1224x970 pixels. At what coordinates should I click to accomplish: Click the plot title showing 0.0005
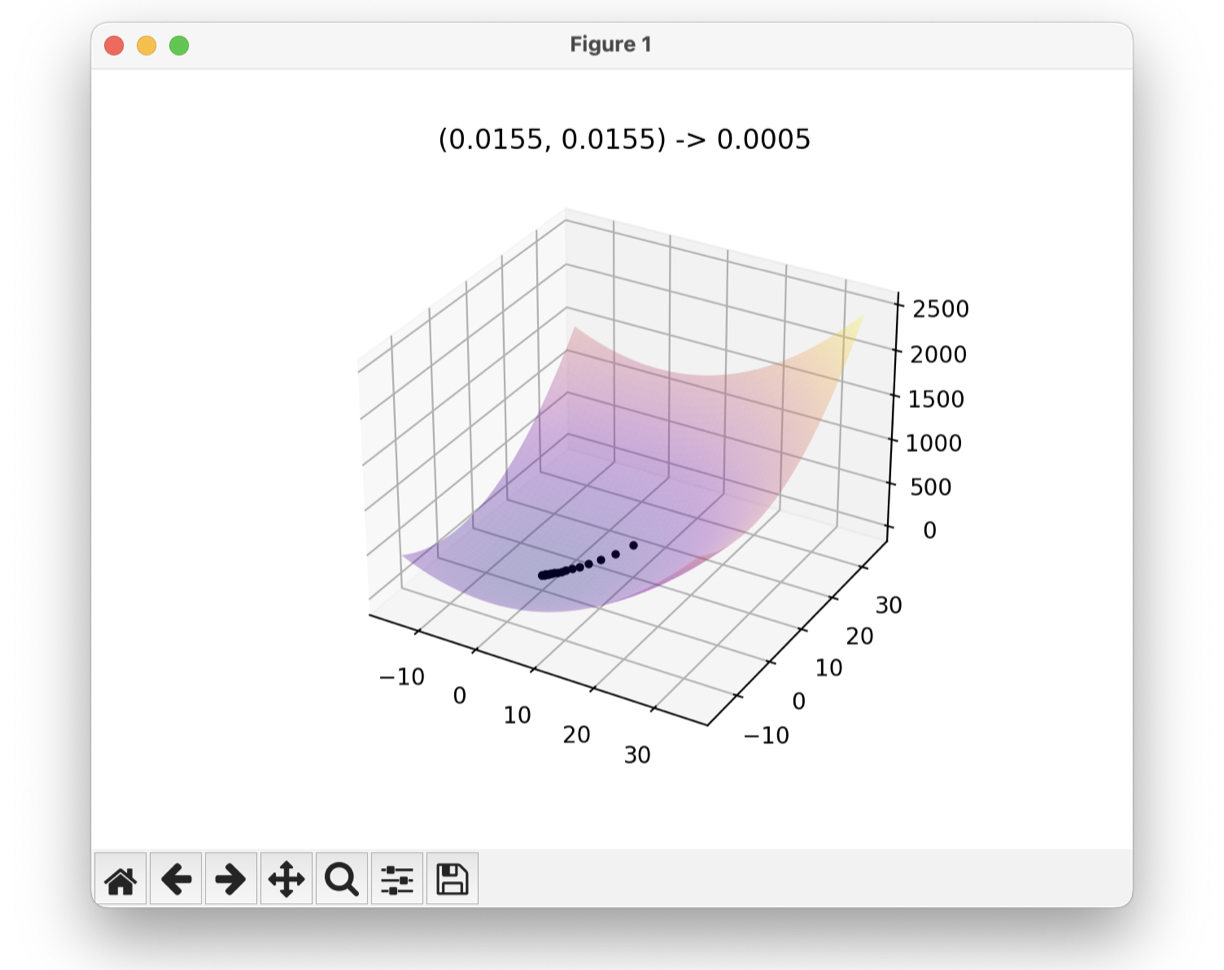624,140
